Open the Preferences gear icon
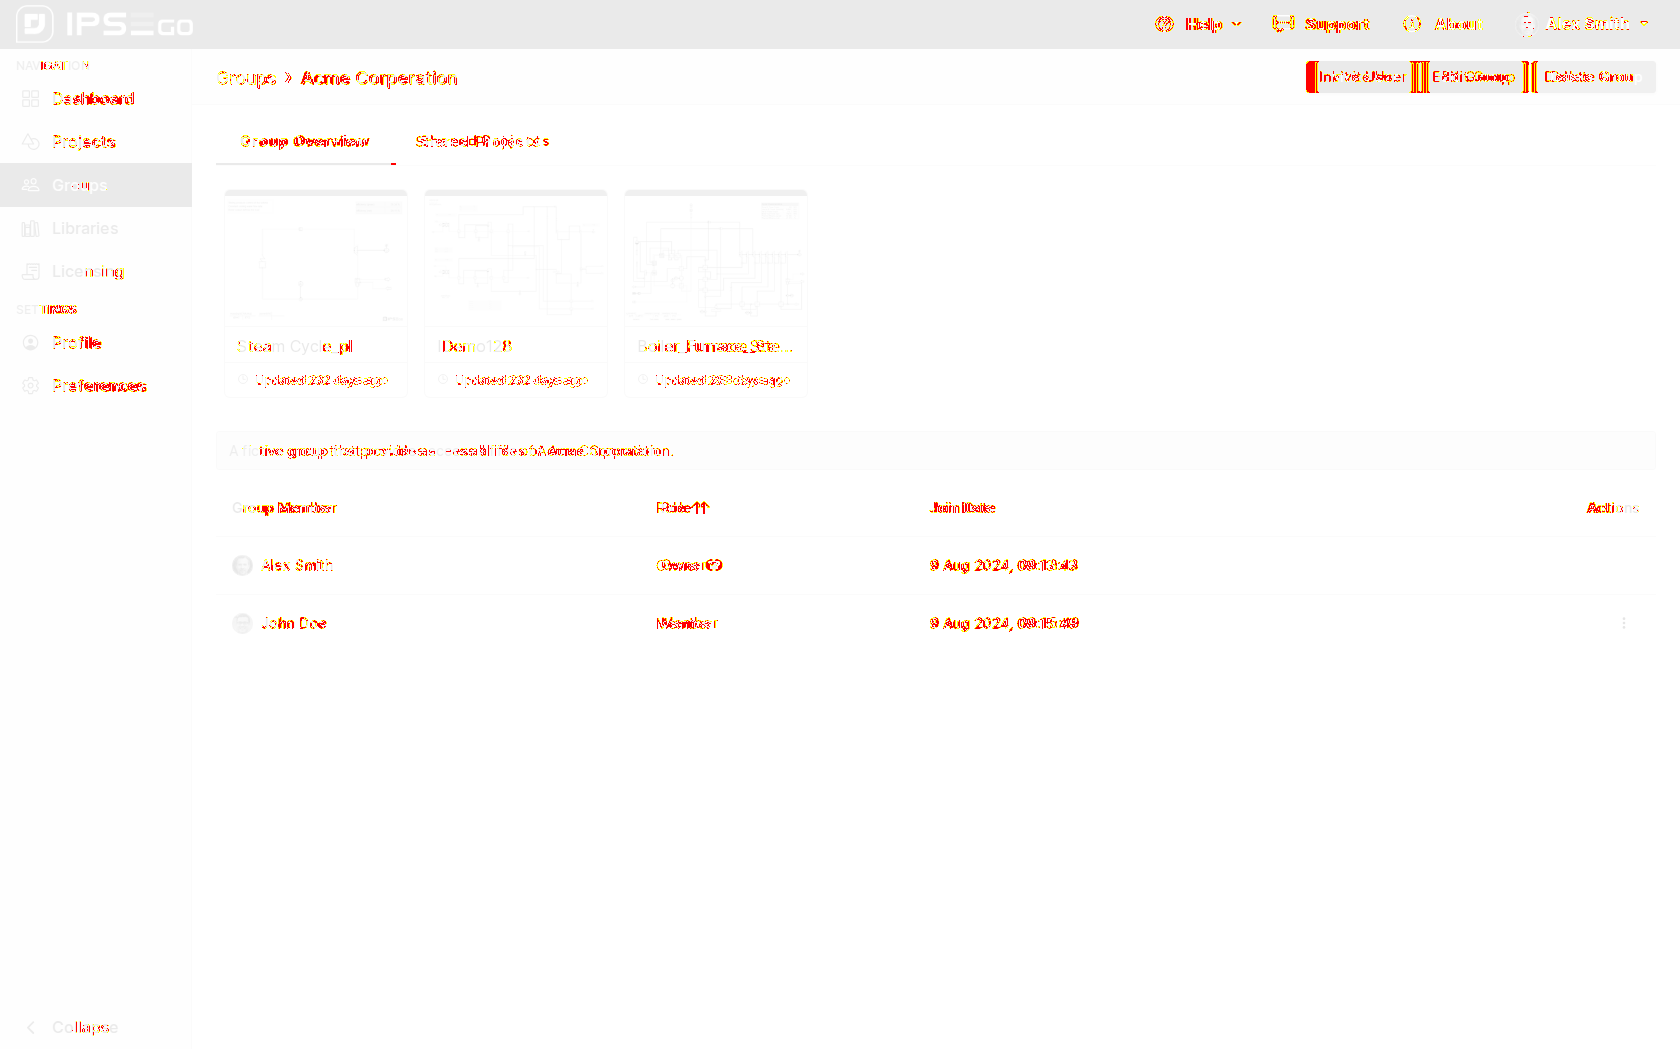This screenshot has width=1680, height=1050. pyautogui.click(x=31, y=386)
